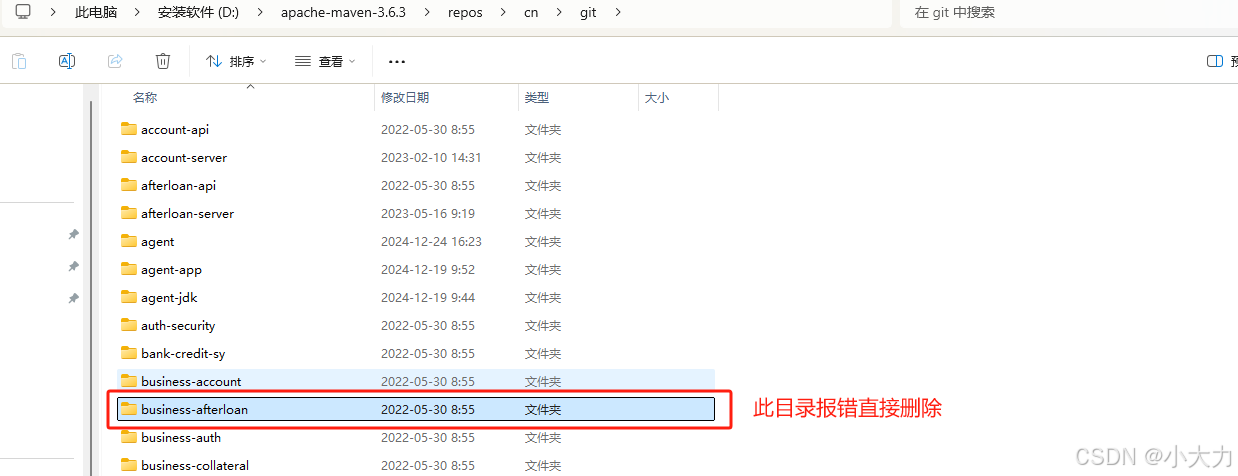Expand chevron after cn in breadcrumb

click(557, 12)
